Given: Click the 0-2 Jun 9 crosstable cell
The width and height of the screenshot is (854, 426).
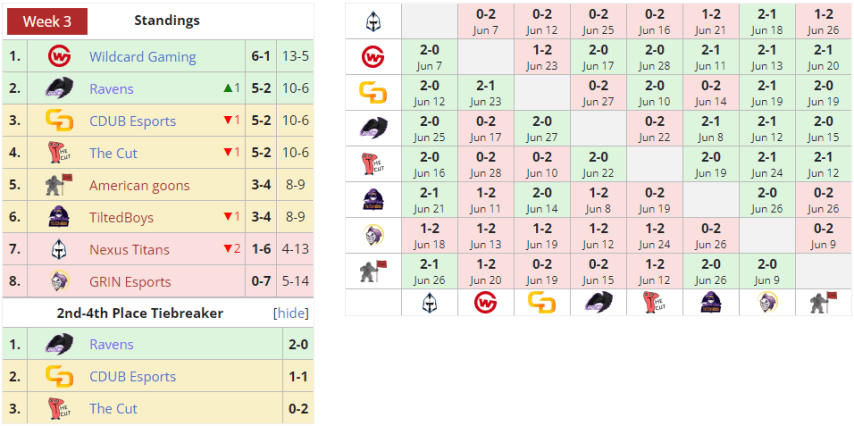Looking at the screenshot, I should pos(824,236).
